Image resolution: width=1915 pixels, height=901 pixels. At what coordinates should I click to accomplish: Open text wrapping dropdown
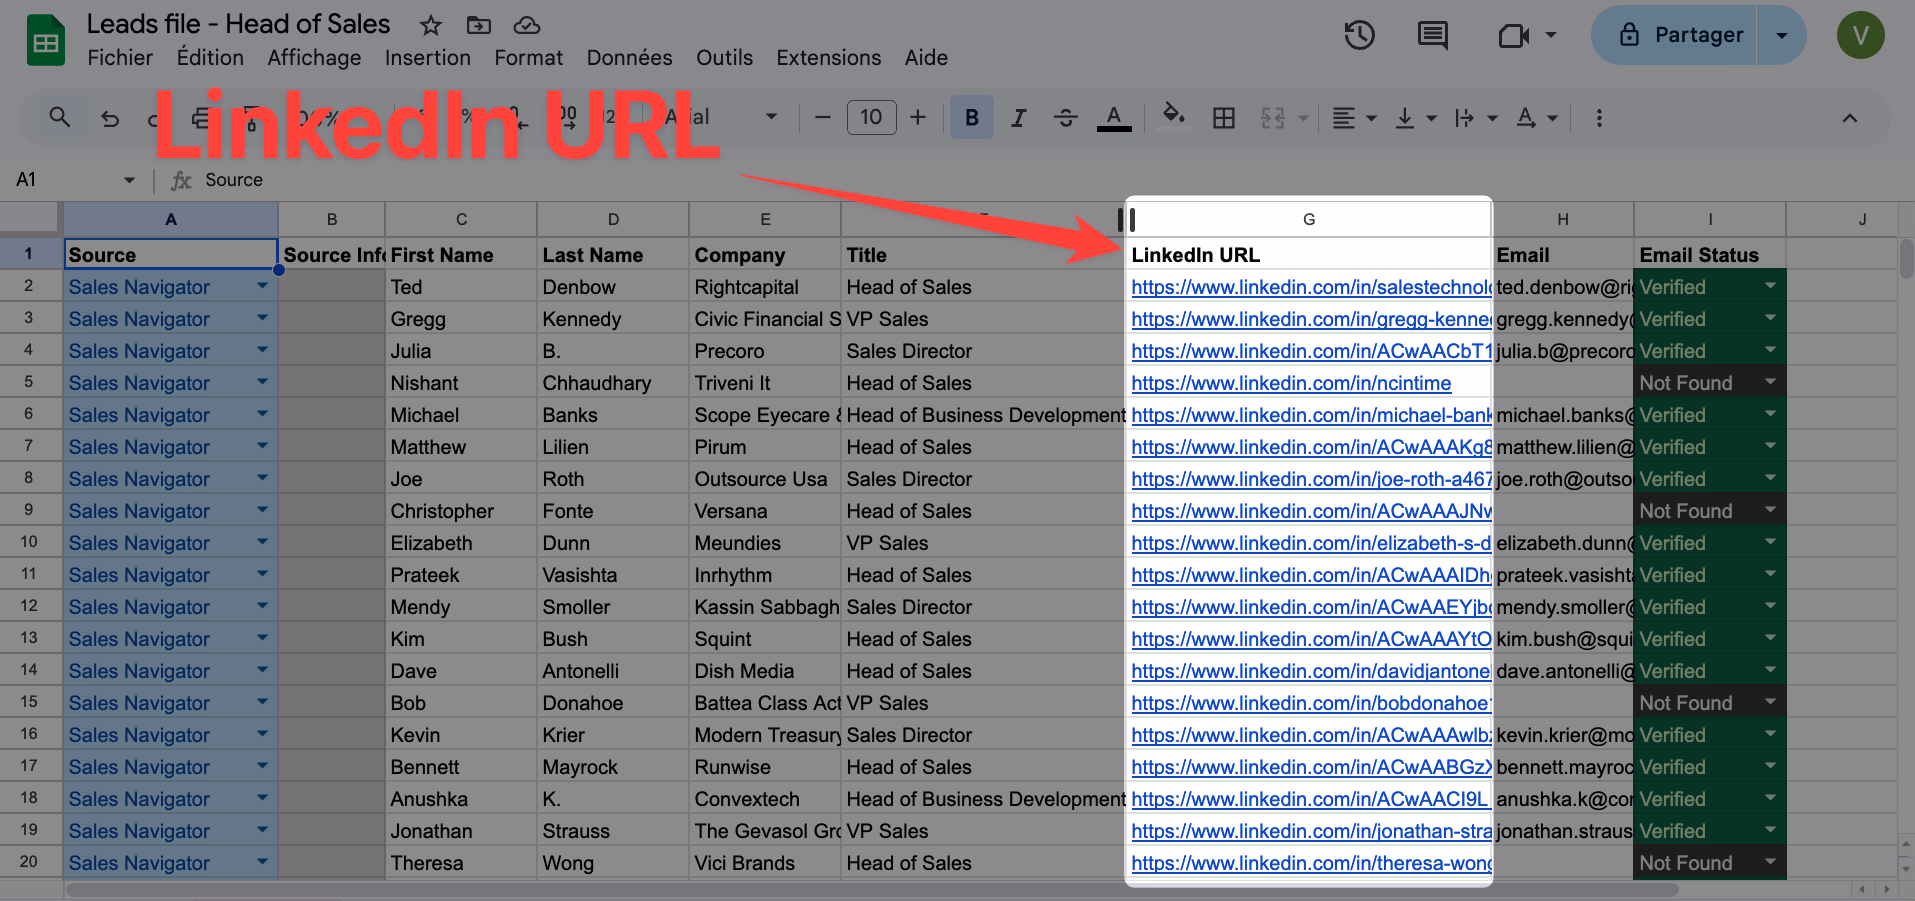tap(1476, 118)
